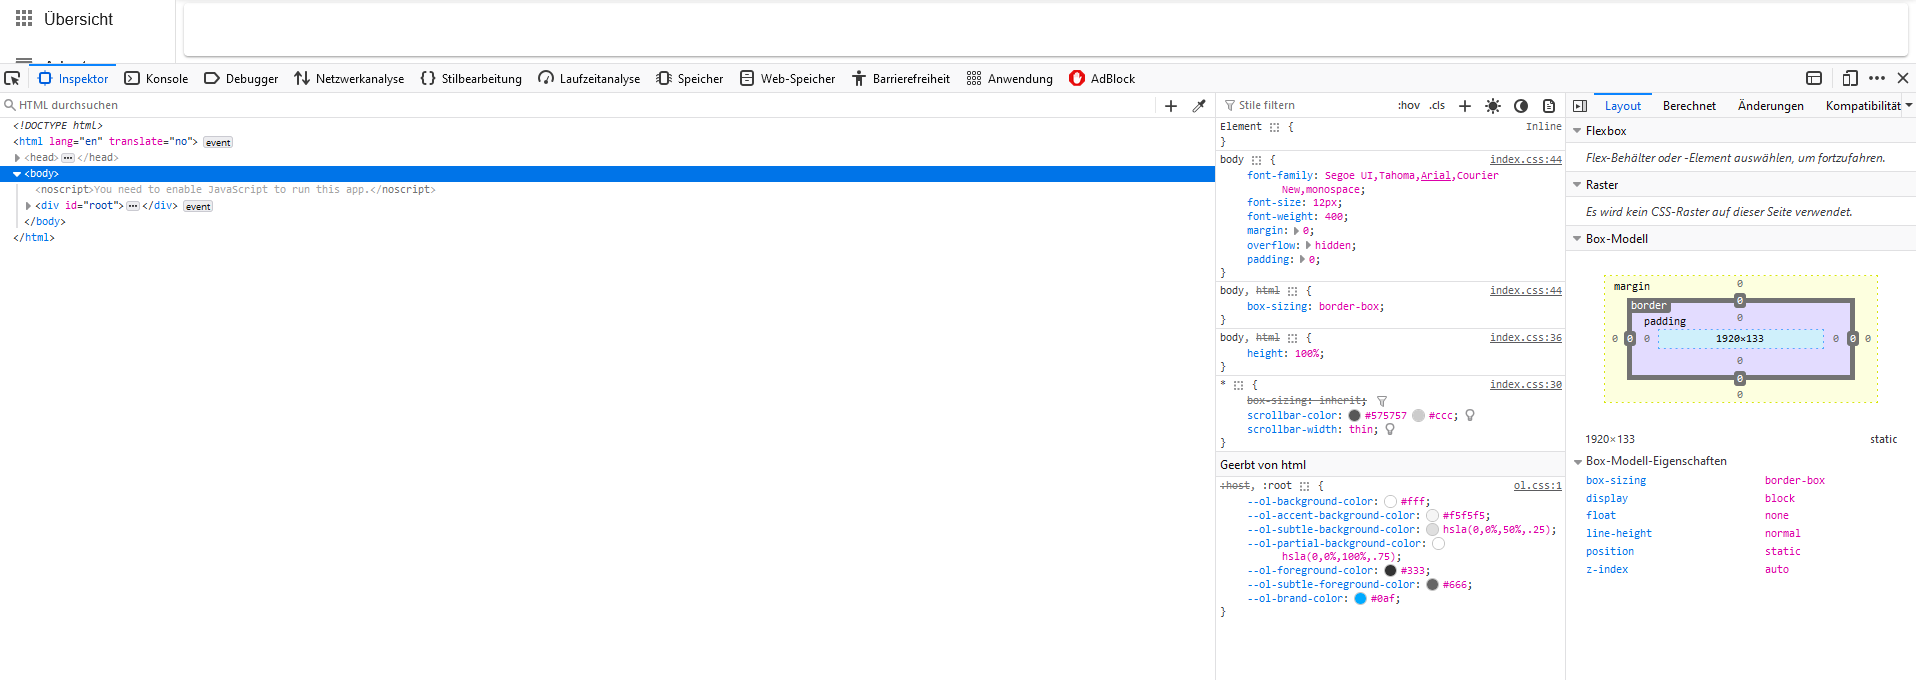The image size is (1916, 680).
Task: Open the Barrierefreiheit tab
Action: coord(901,78)
